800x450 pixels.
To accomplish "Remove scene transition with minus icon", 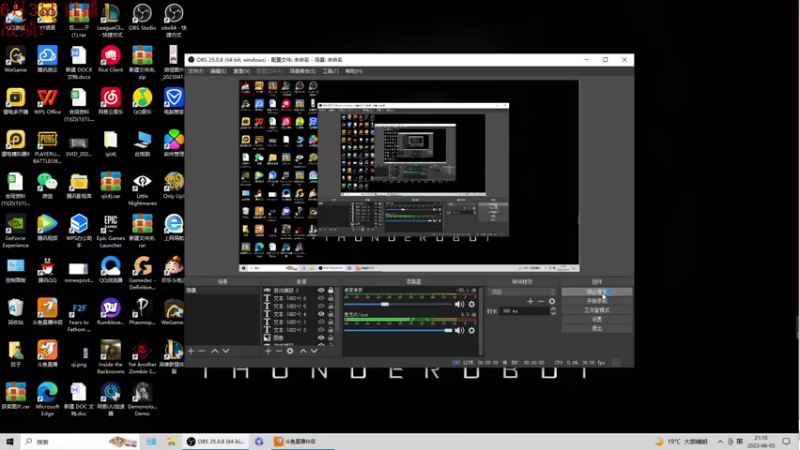I will pyautogui.click(x=541, y=302).
